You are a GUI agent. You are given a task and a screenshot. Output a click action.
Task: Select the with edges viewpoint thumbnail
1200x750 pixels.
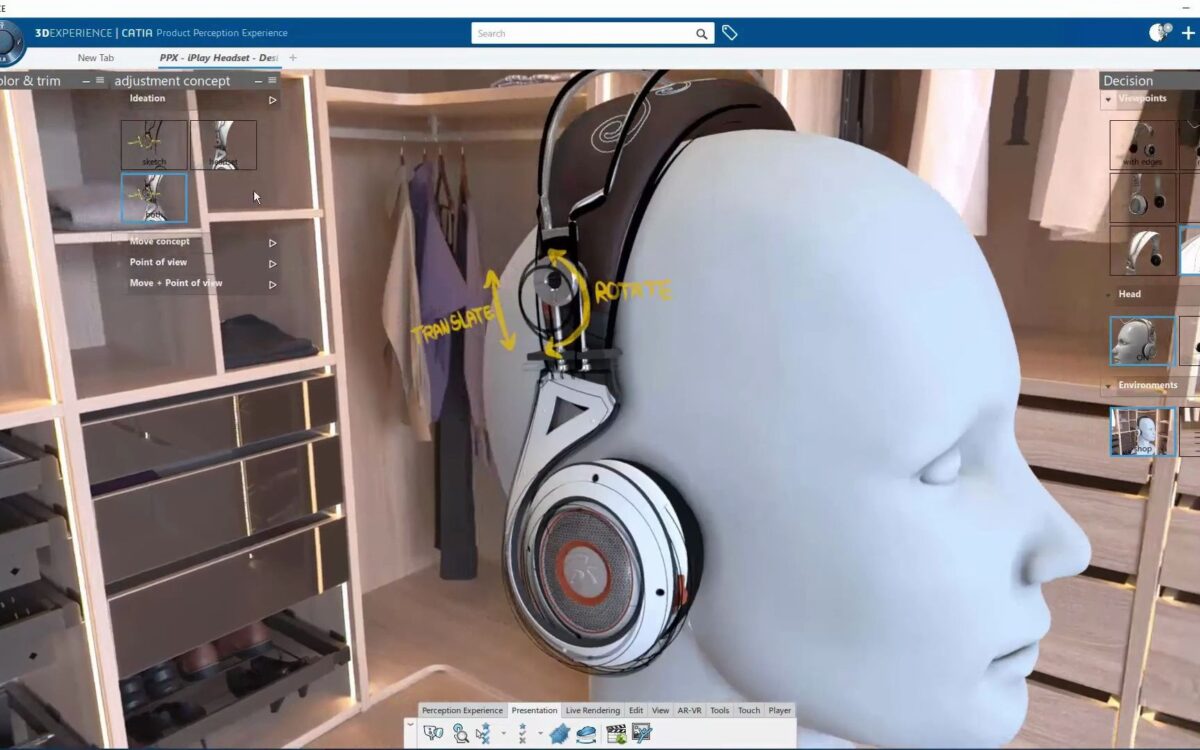pos(1143,144)
